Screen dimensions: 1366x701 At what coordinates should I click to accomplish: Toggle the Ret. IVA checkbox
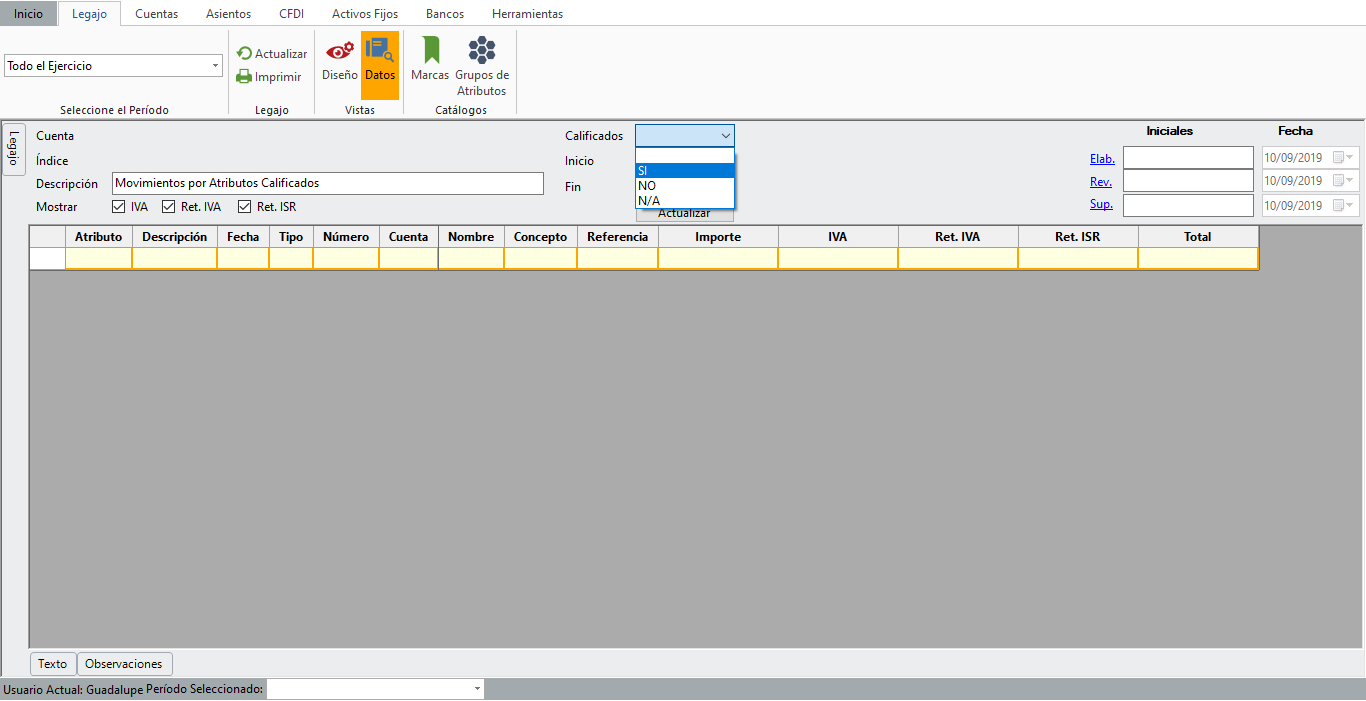point(168,207)
